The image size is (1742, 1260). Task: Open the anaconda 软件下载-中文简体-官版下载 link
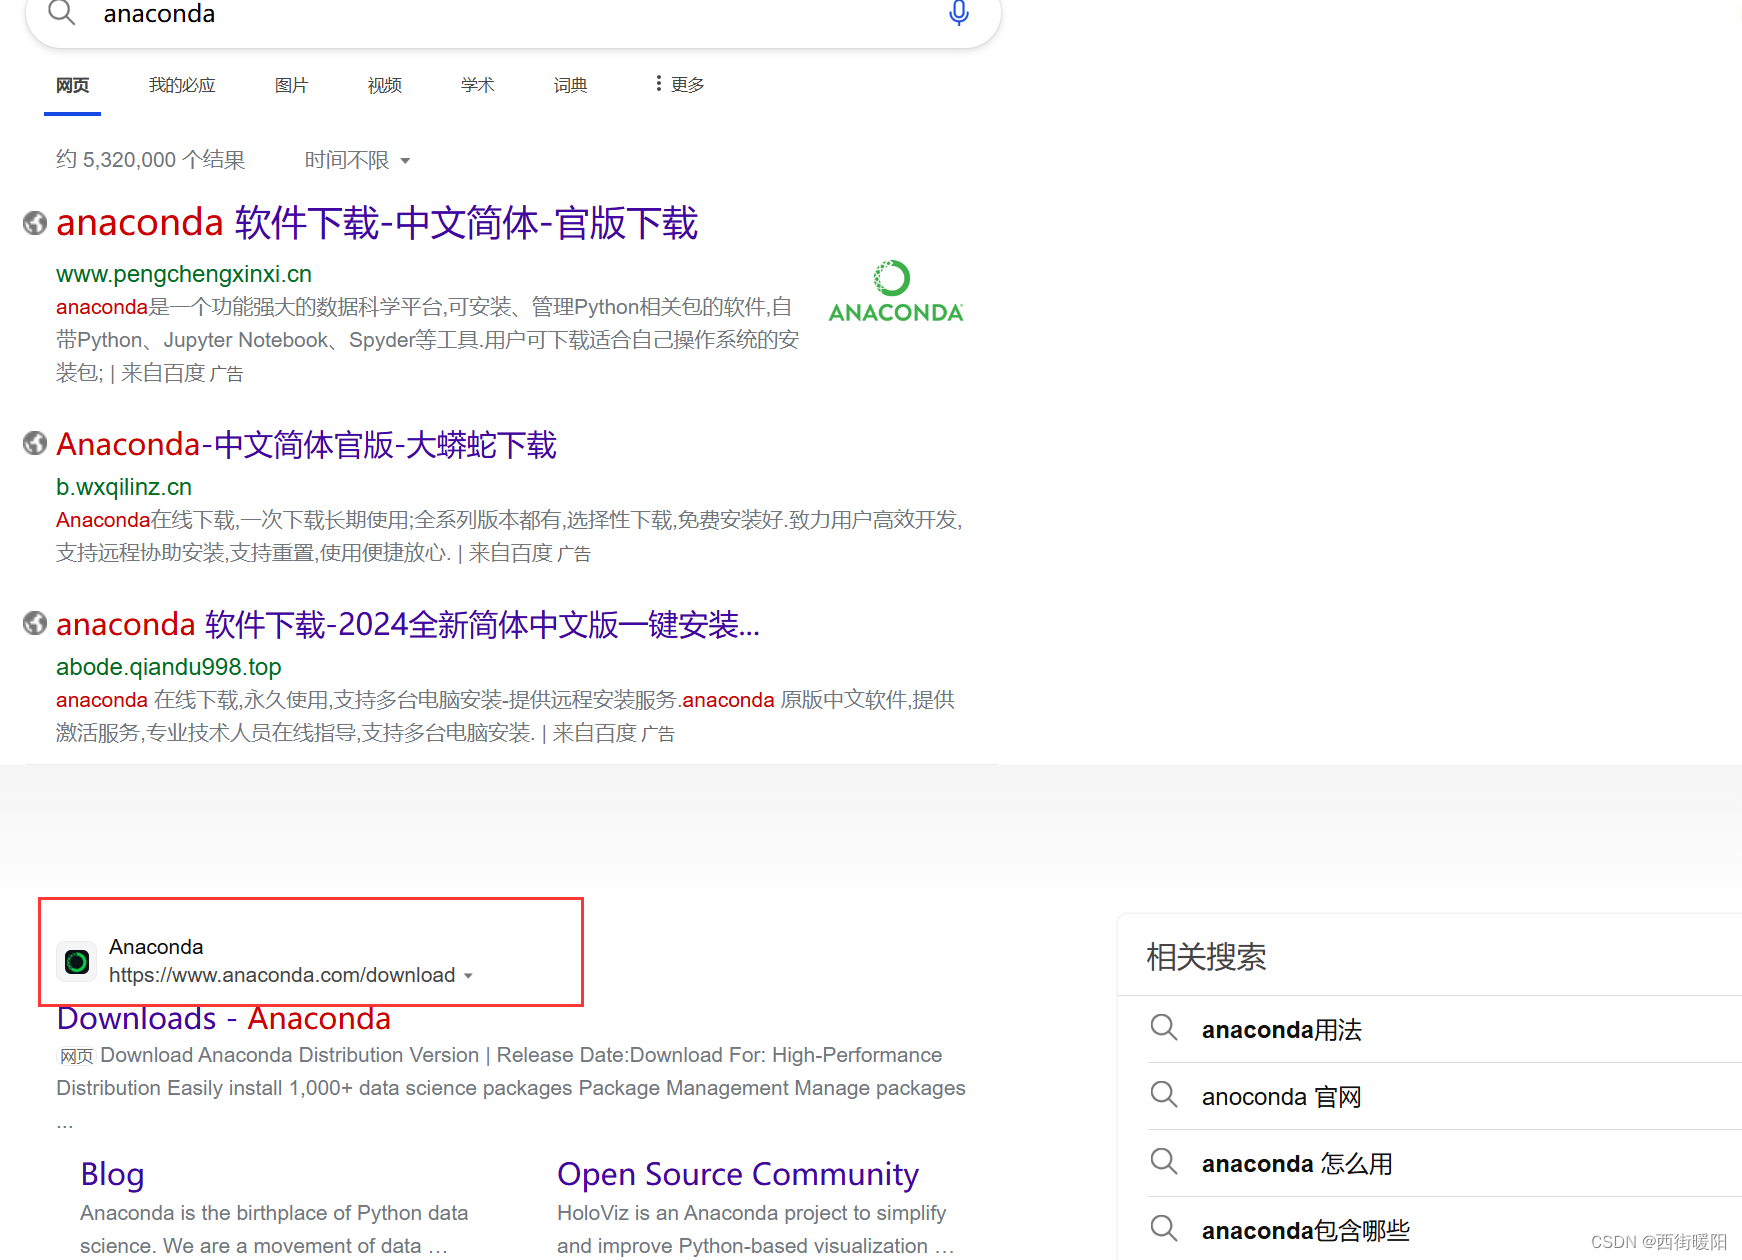(x=377, y=223)
